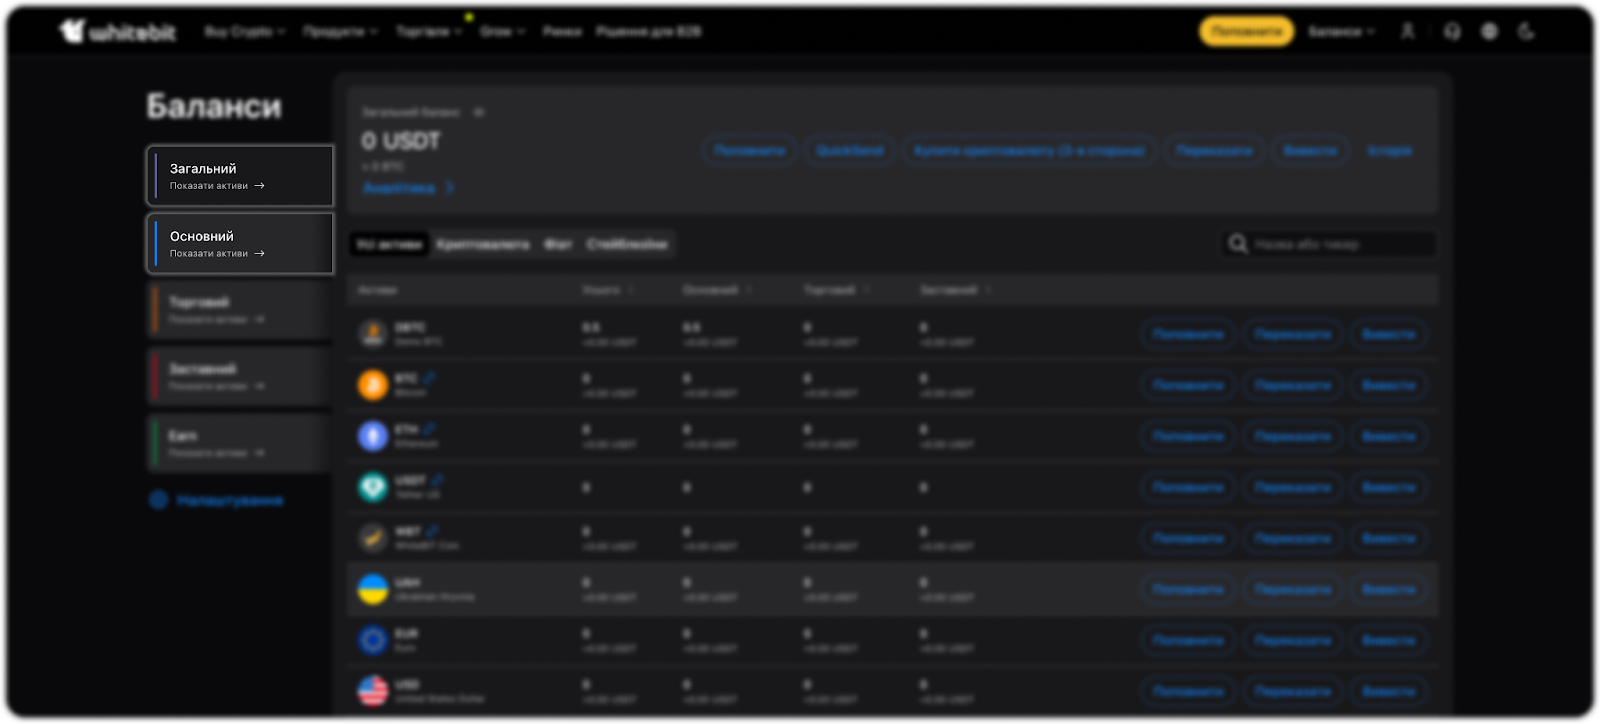
Task: Toggle dark mode with the moon icon
Action: (1526, 32)
